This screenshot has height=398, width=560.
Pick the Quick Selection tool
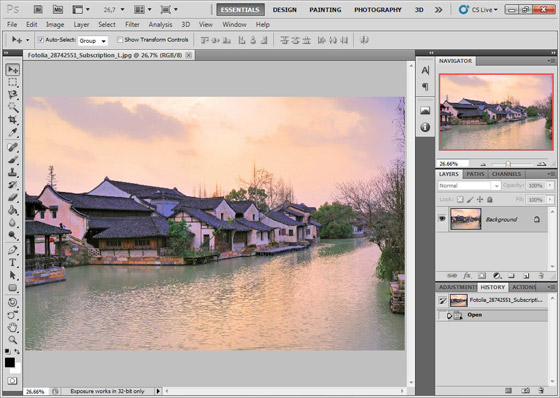click(x=12, y=107)
